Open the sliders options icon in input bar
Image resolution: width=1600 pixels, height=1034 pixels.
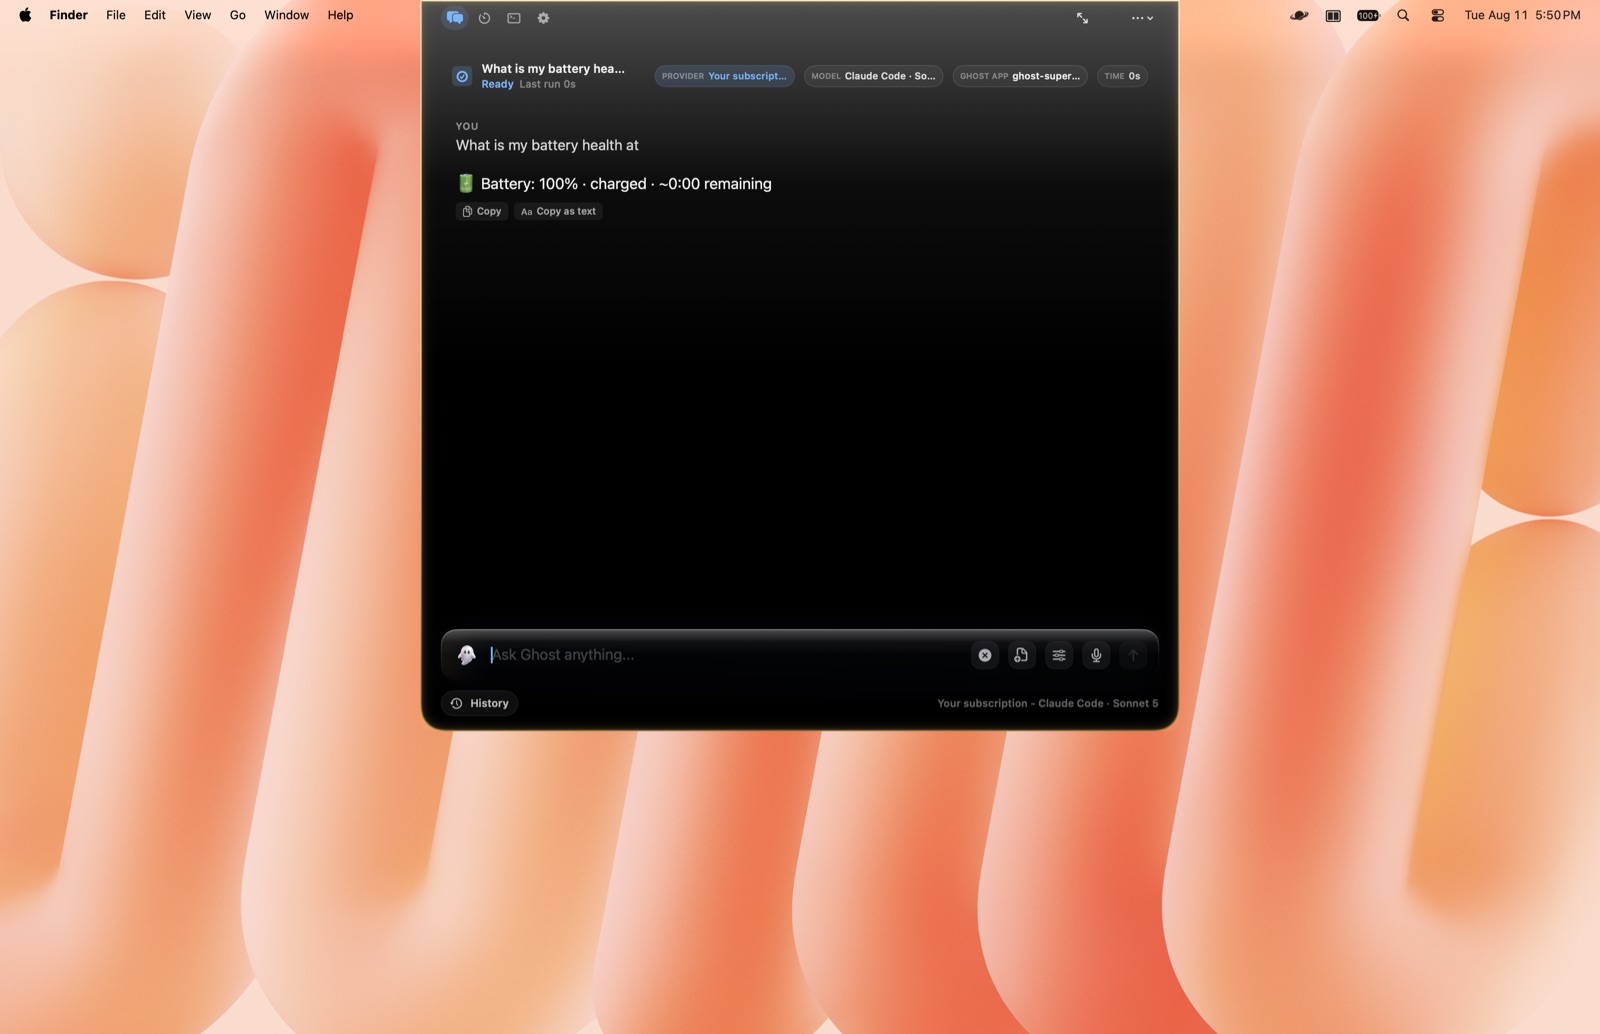click(1059, 655)
